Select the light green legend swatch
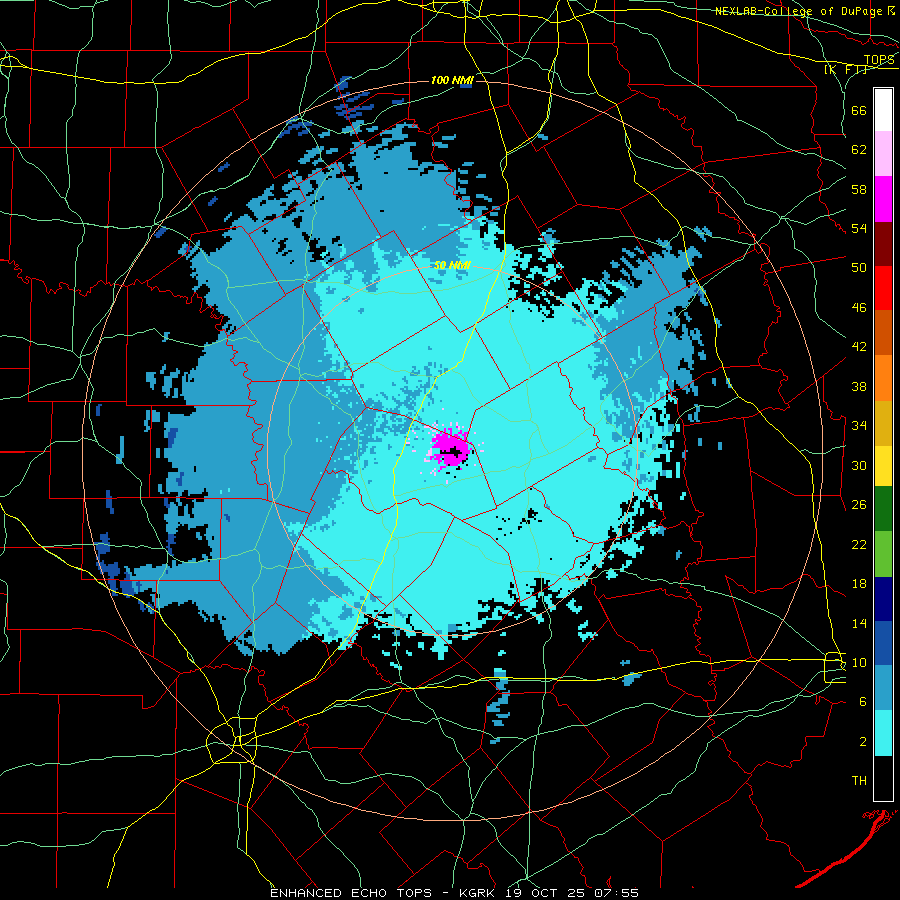This screenshot has width=900, height=900. coord(883,554)
